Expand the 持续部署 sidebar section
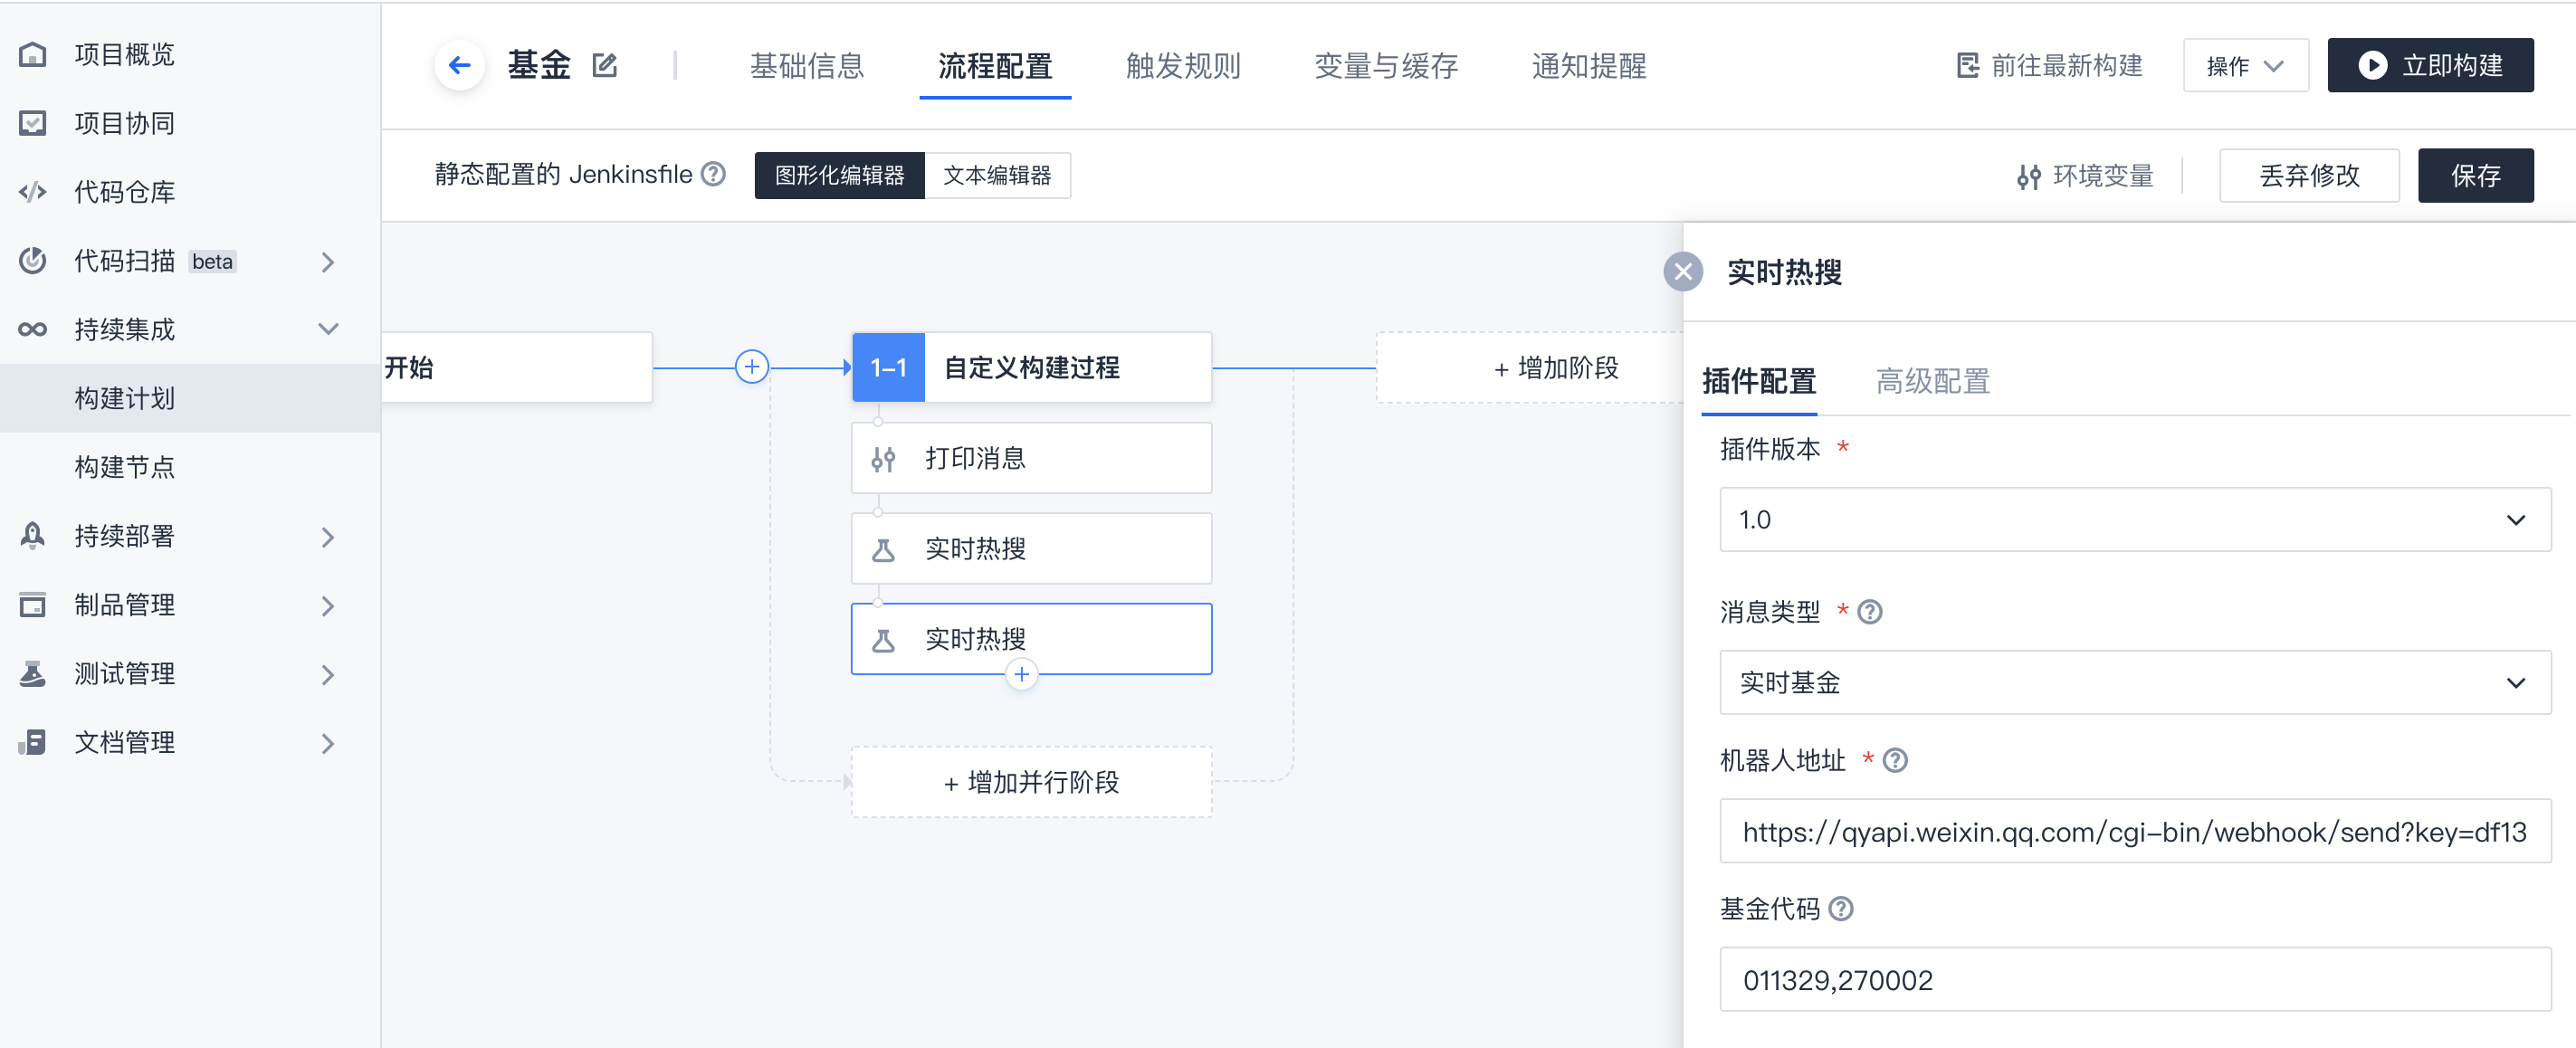The image size is (2576, 1048). click(x=328, y=537)
